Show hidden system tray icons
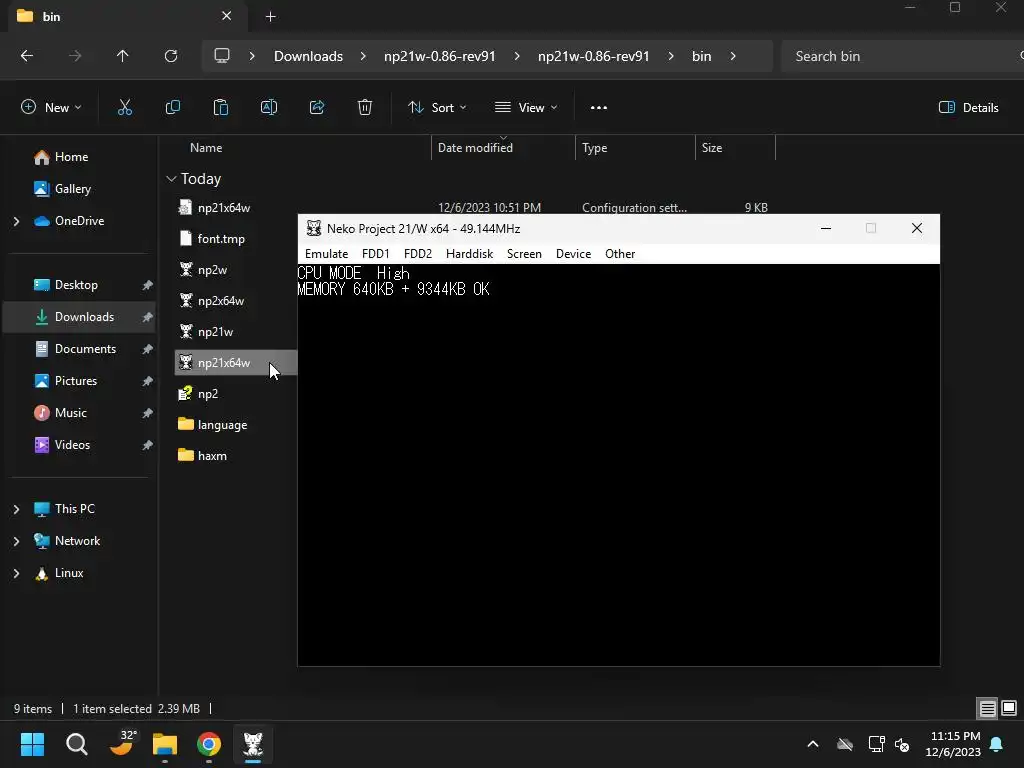This screenshot has width=1024, height=768. click(813, 744)
